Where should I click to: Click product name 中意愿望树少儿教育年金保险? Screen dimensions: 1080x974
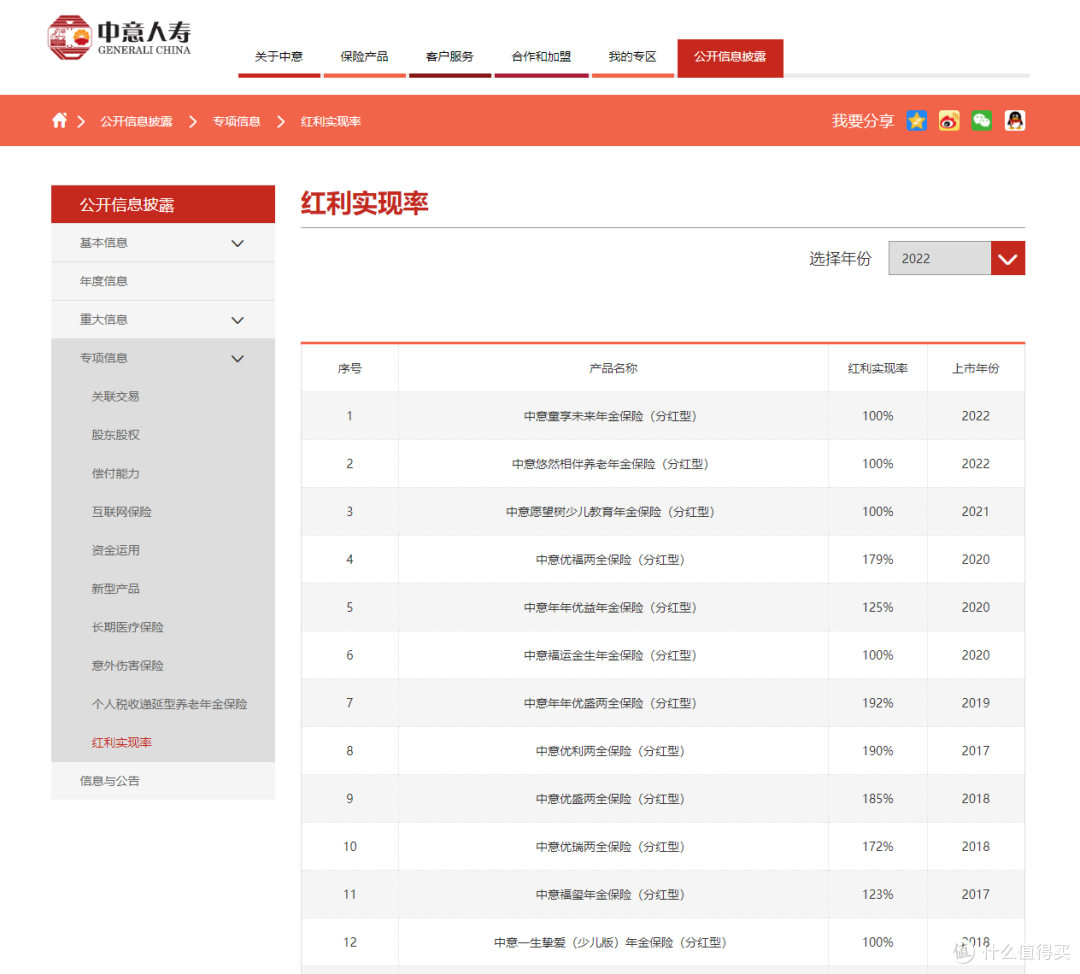[610, 512]
